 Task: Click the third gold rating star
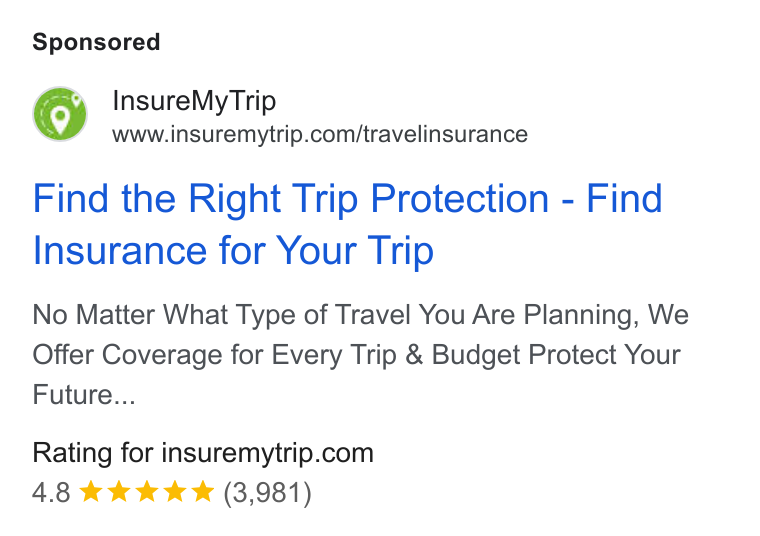pos(146,491)
